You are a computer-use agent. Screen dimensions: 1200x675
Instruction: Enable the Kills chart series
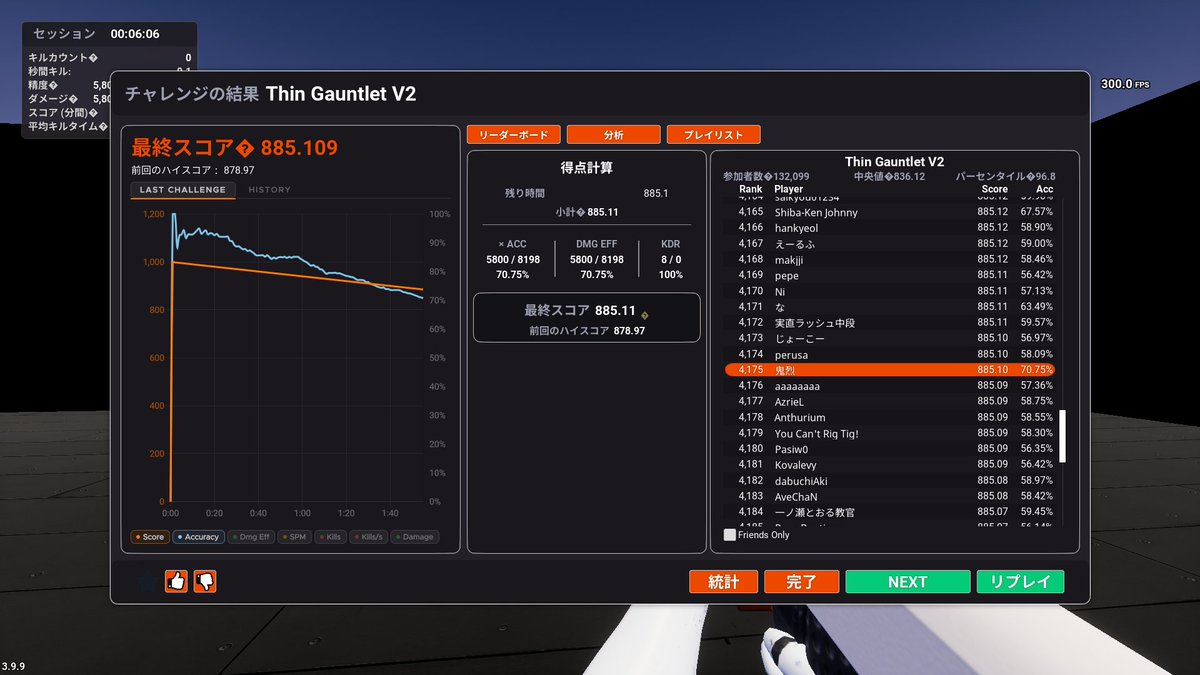coord(330,537)
